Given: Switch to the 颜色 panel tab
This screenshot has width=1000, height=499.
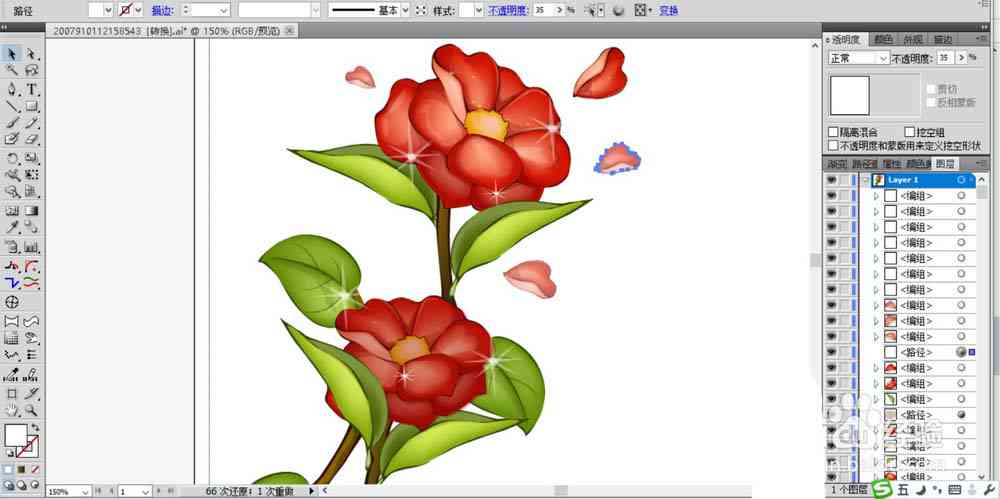Looking at the screenshot, I should click(x=883, y=40).
